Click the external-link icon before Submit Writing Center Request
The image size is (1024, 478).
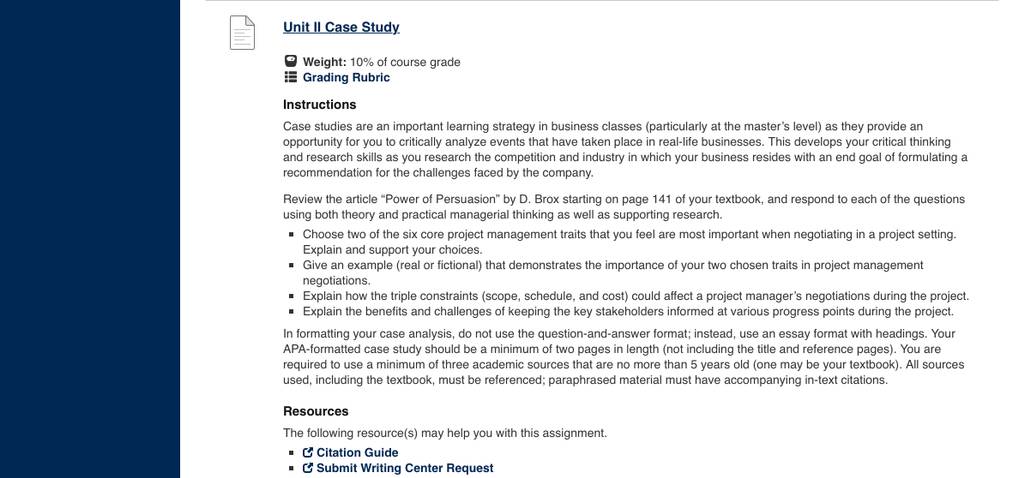(x=308, y=468)
